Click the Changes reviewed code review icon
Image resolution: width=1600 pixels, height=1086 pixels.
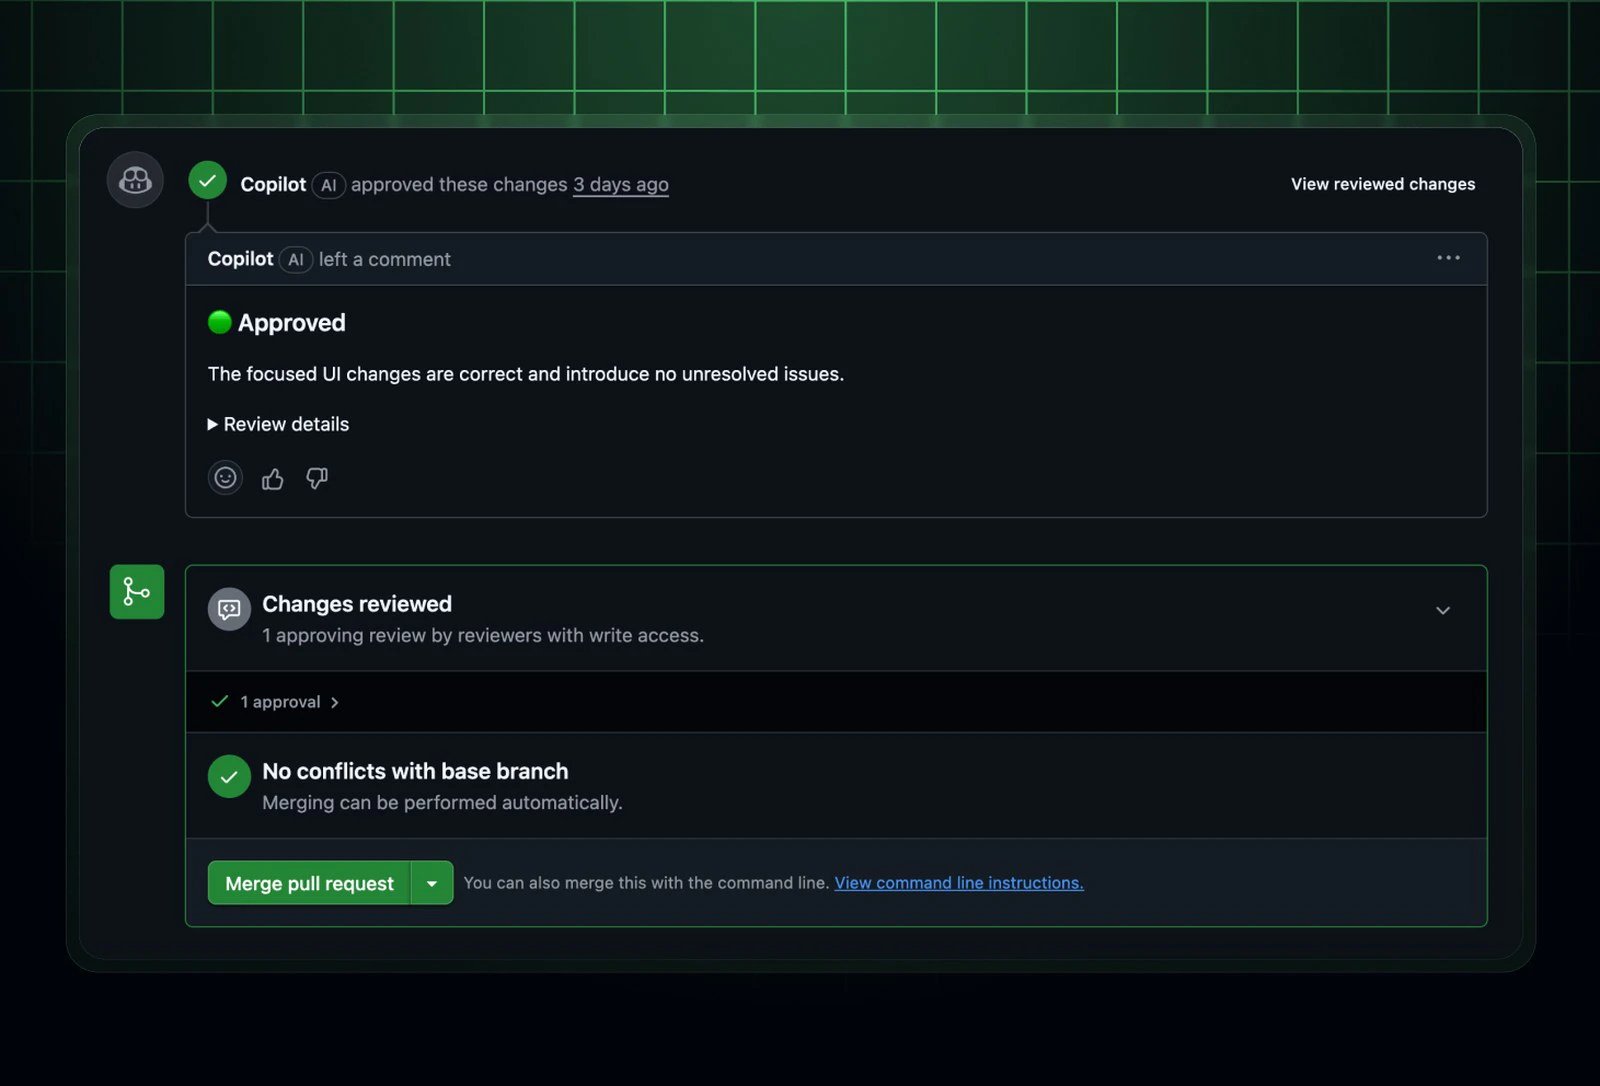coord(229,609)
